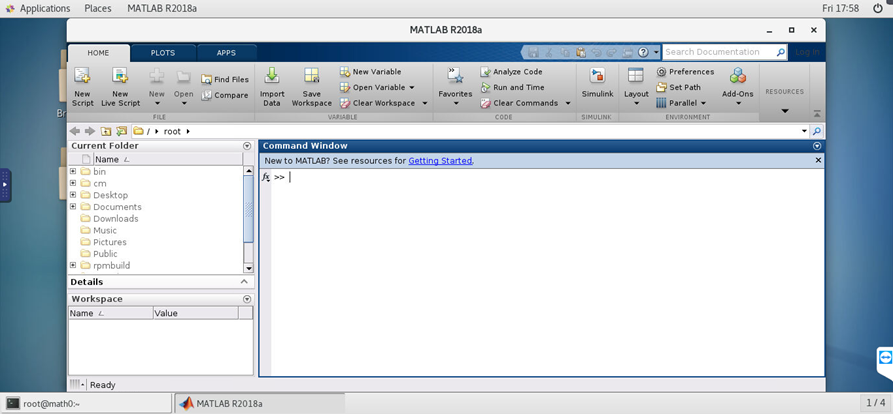893x414 pixels.
Task: Minimize the toolstrip ribbon
Action: point(817,113)
